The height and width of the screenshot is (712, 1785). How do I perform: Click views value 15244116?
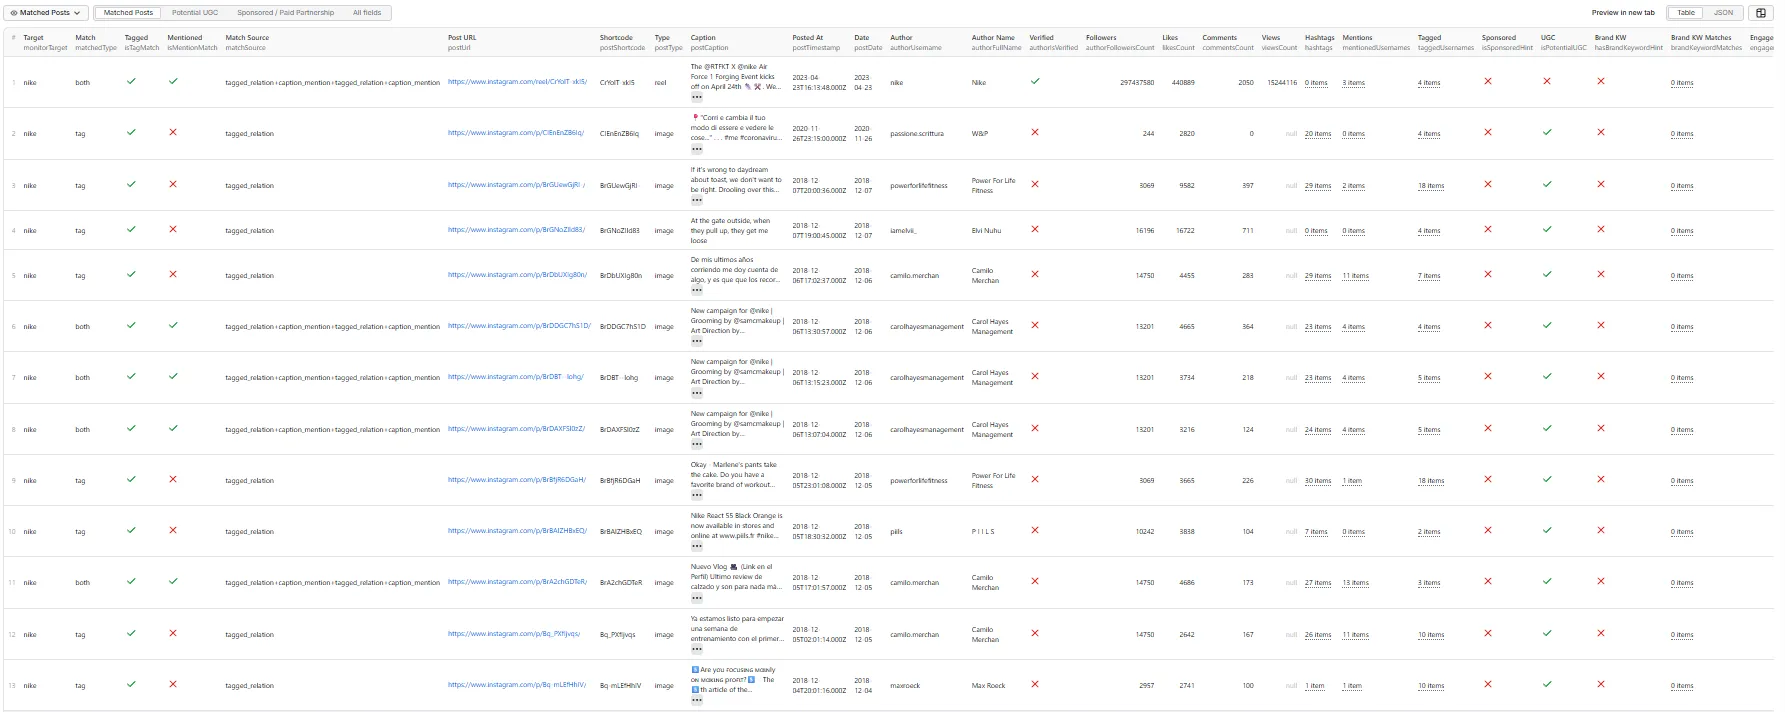coord(1280,83)
